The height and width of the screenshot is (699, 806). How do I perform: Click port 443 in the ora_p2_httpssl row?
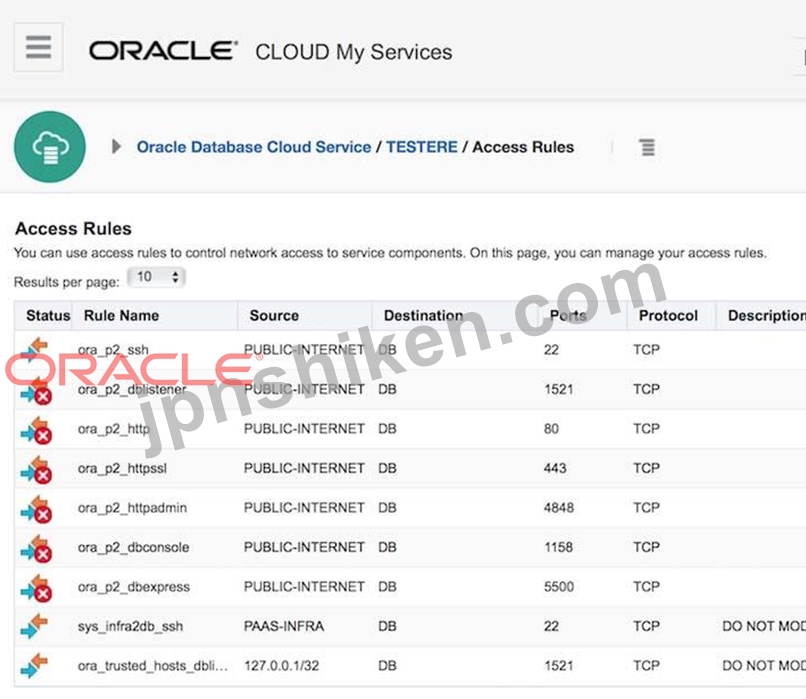[555, 469]
